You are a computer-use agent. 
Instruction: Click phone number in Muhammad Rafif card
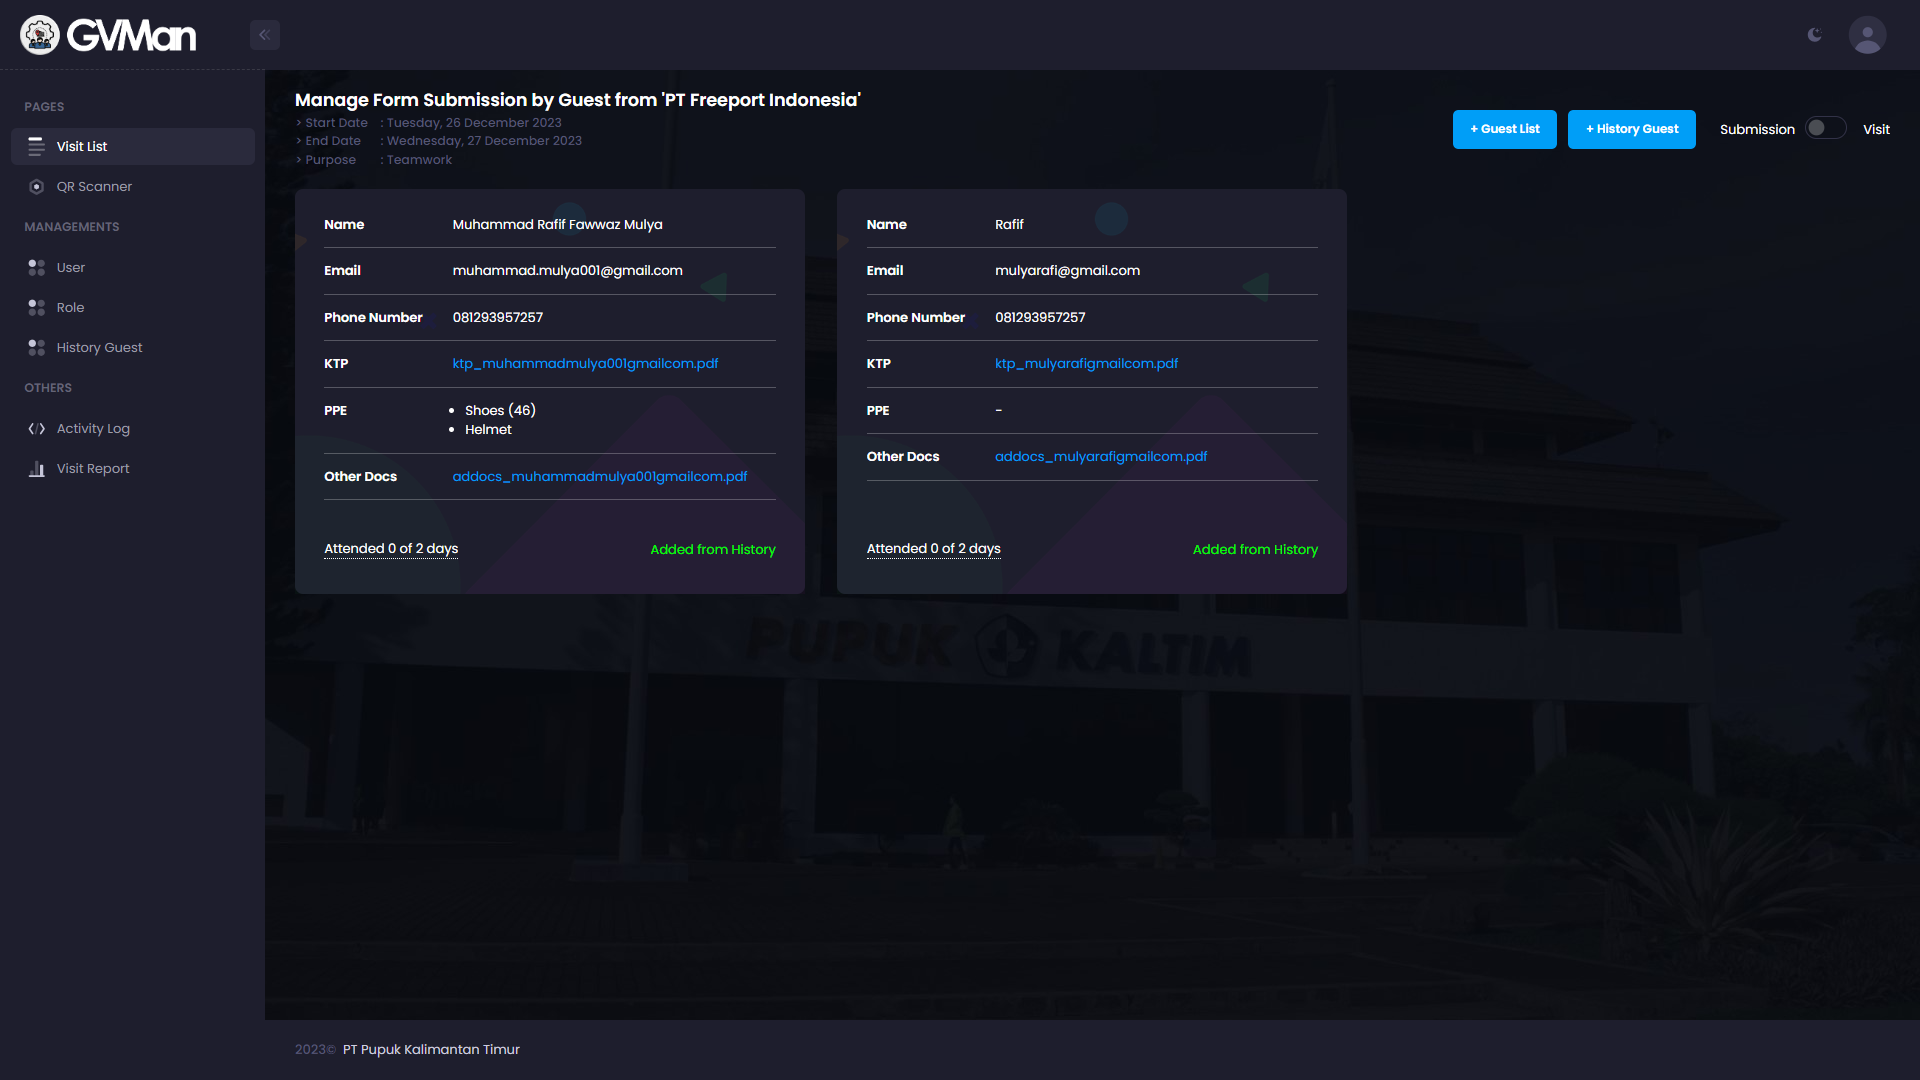[x=497, y=317]
